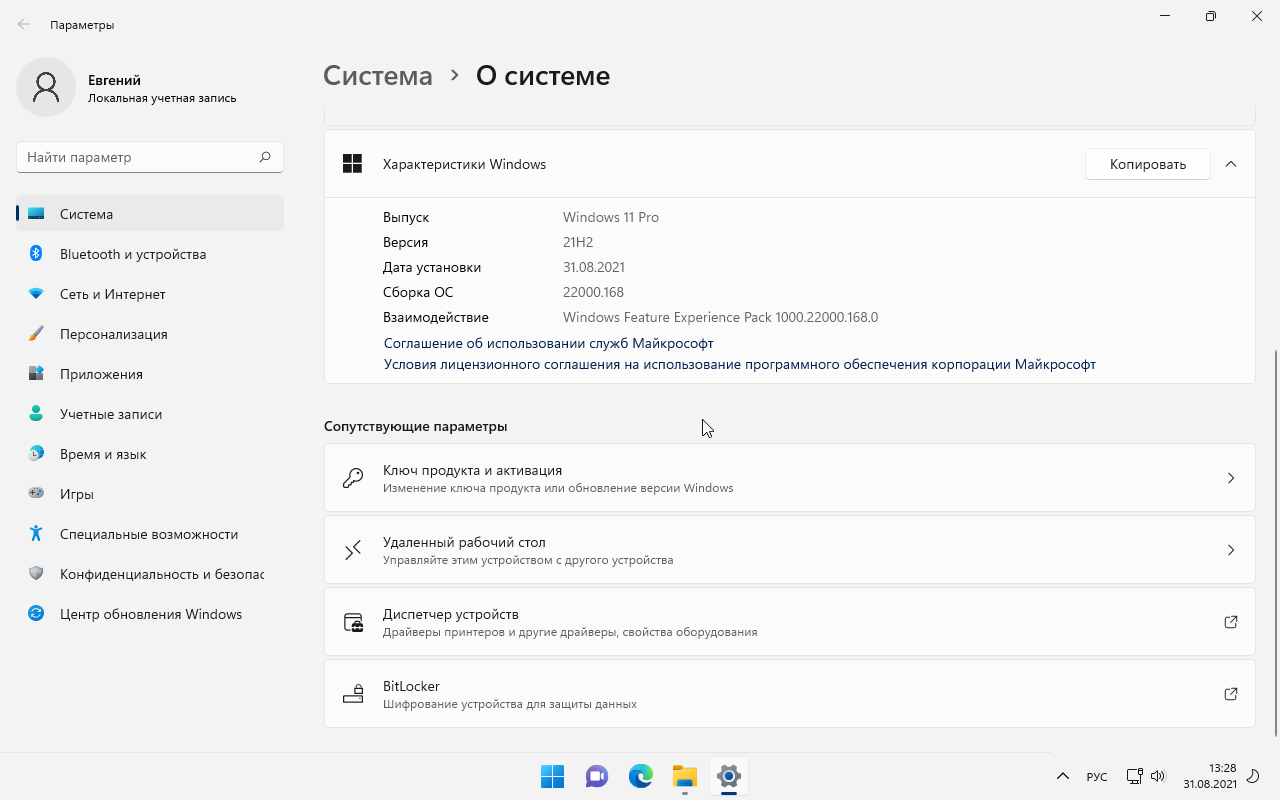This screenshot has width=1280, height=800.
Task: Click the version value 21H2
Action: pyautogui.click(x=578, y=242)
